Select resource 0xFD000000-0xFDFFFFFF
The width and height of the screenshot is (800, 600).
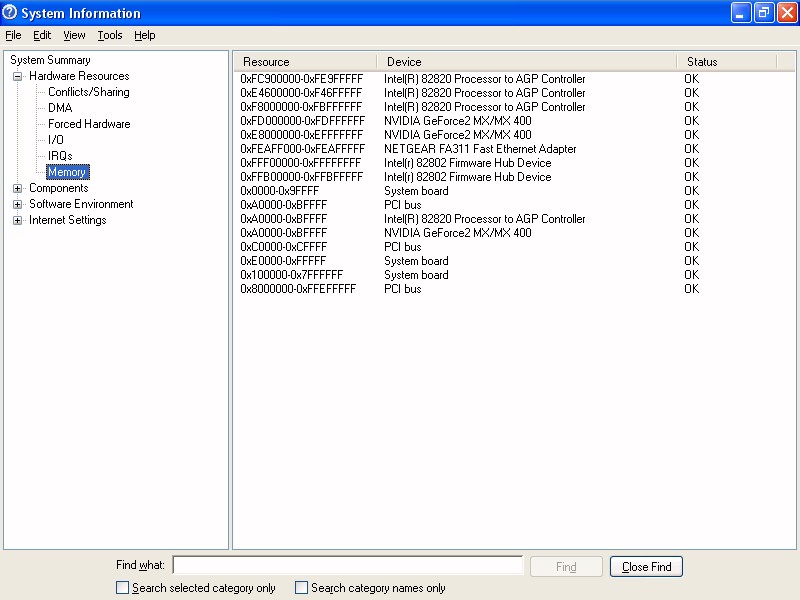[303, 121]
